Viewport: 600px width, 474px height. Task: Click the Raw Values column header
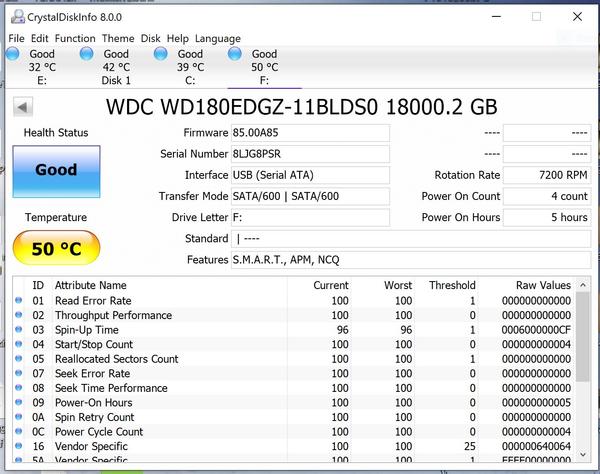[x=543, y=285]
